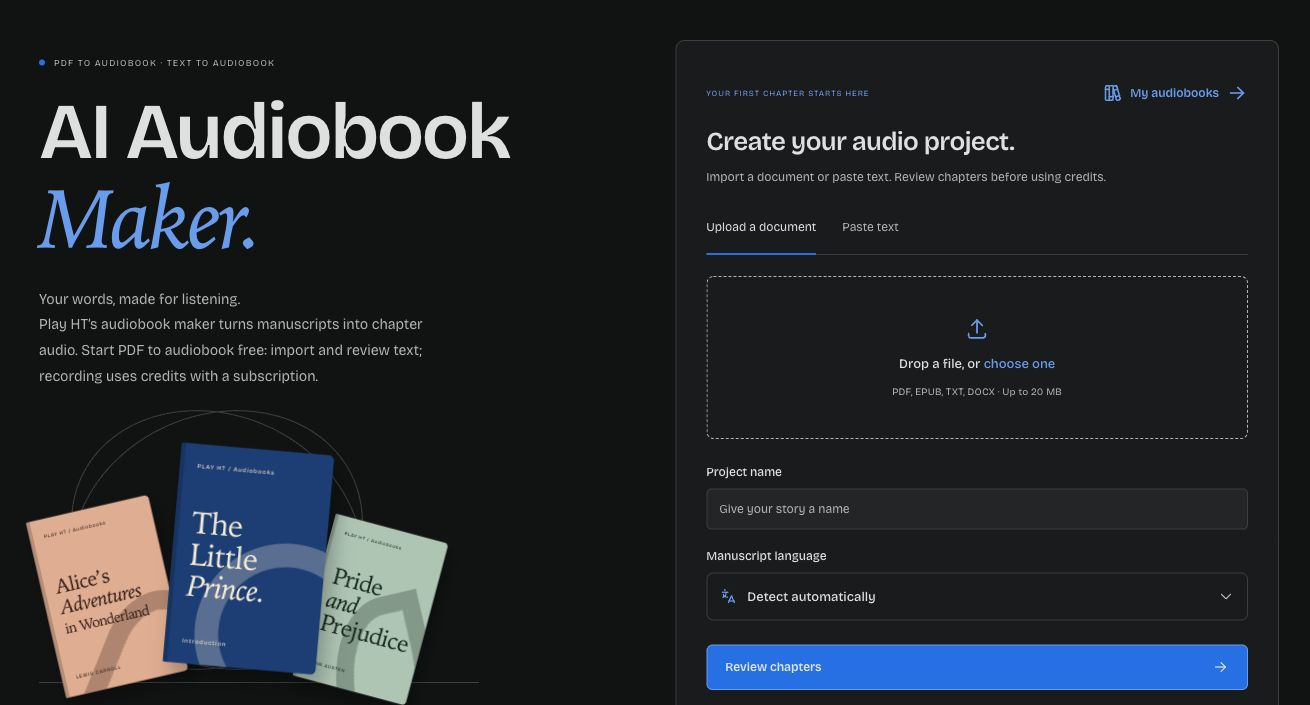Open the My audiobooks link
1310x705 pixels.
point(1175,93)
